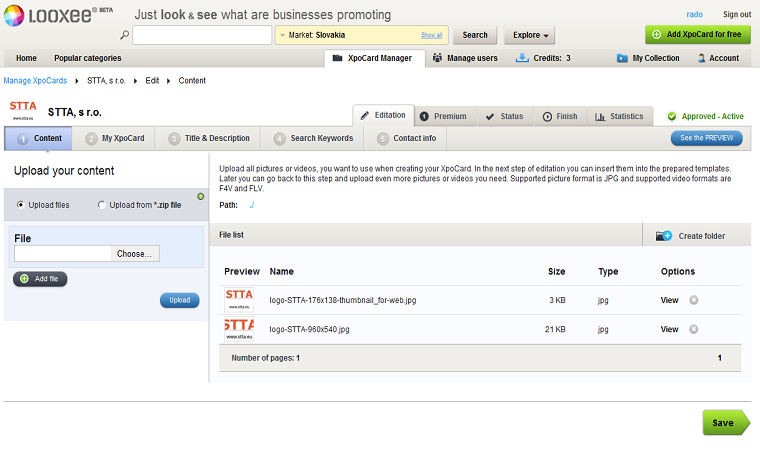Click the green Approved check icon
The image size is (760, 450).
(672, 116)
